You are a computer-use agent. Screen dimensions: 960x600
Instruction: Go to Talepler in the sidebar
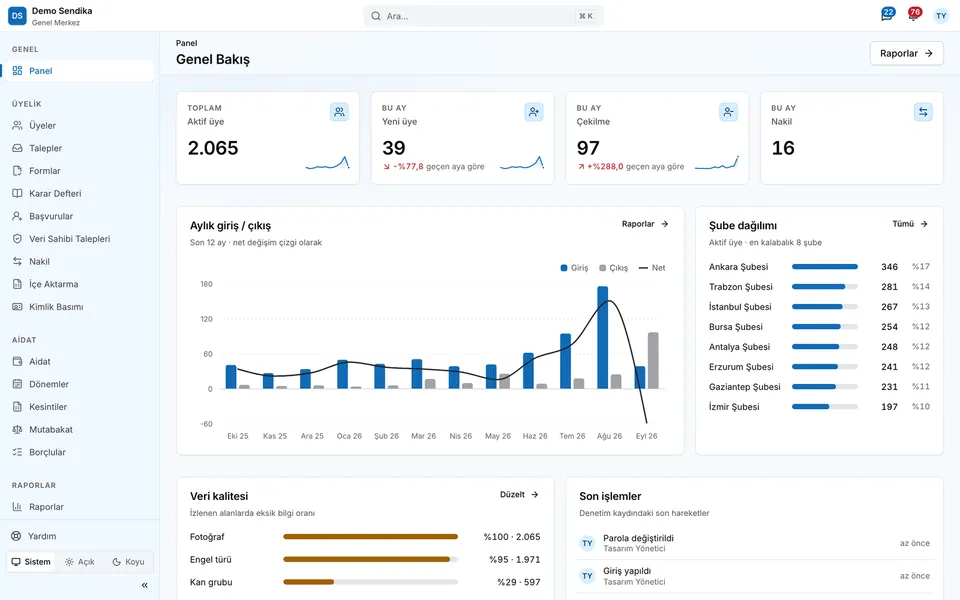(x=80, y=148)
